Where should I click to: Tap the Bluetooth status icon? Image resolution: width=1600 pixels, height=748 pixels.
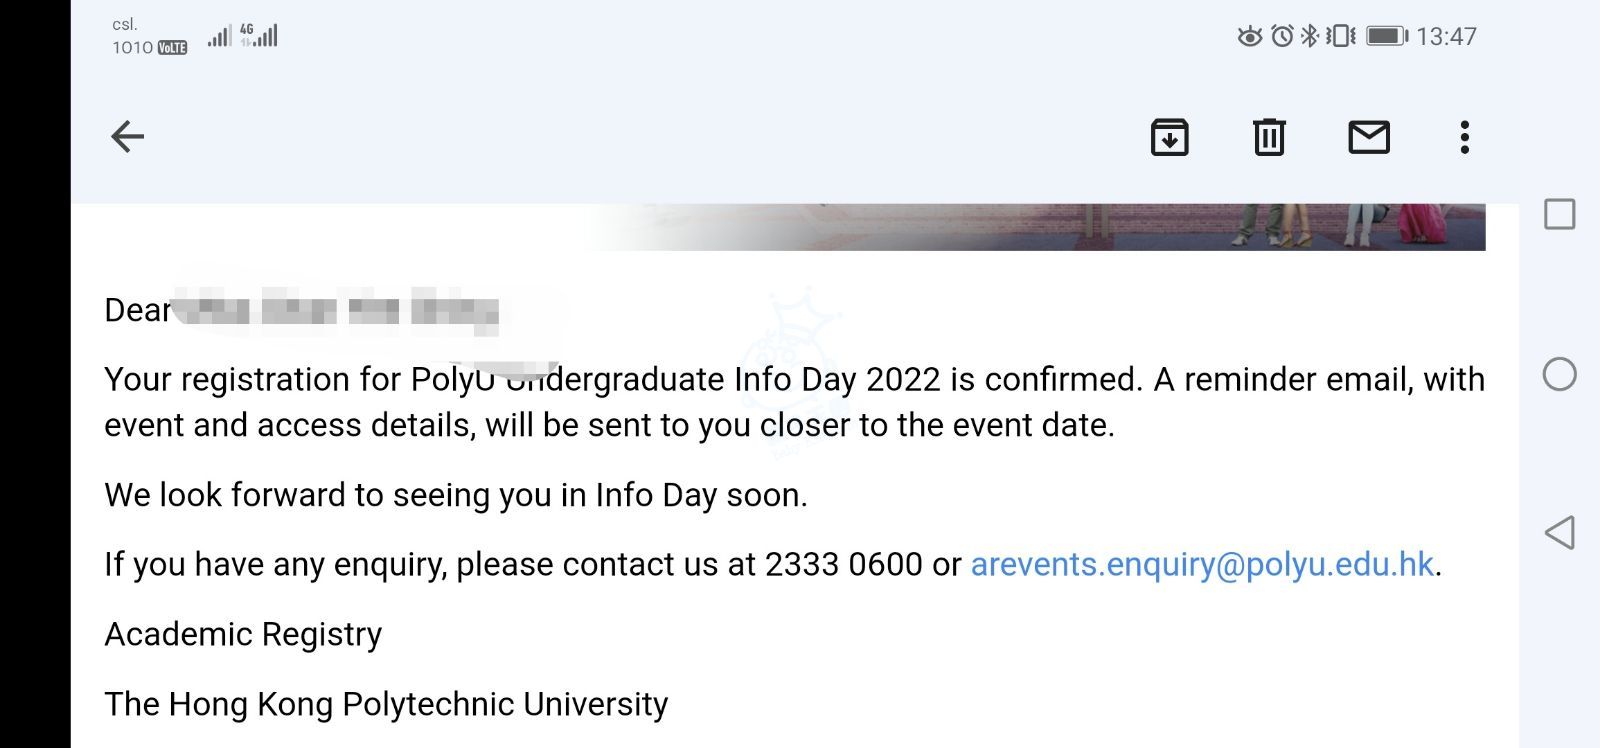point(1309,36)
